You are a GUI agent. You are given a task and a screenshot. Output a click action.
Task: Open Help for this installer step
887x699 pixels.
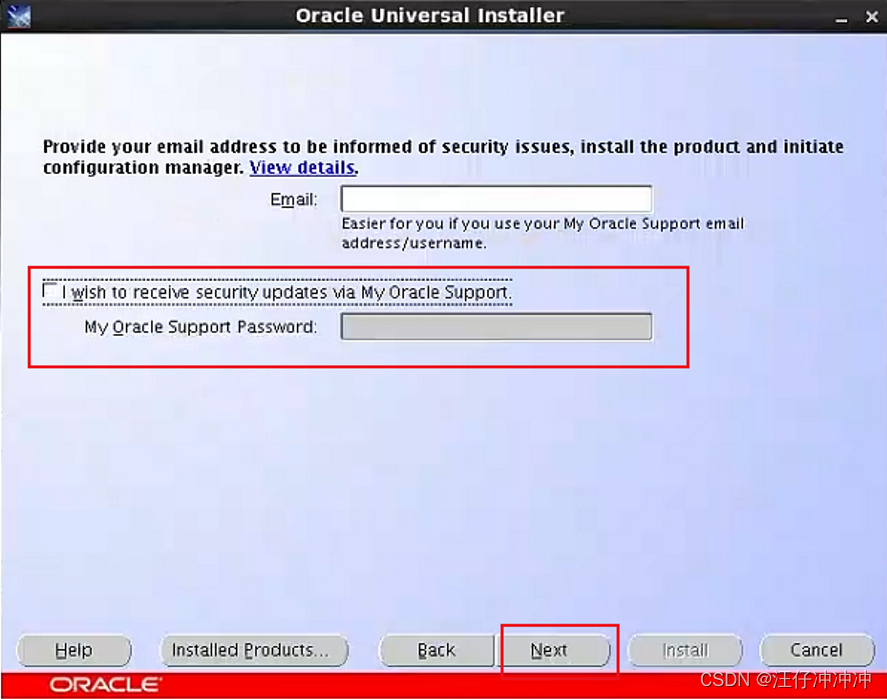tap(73, 650)
